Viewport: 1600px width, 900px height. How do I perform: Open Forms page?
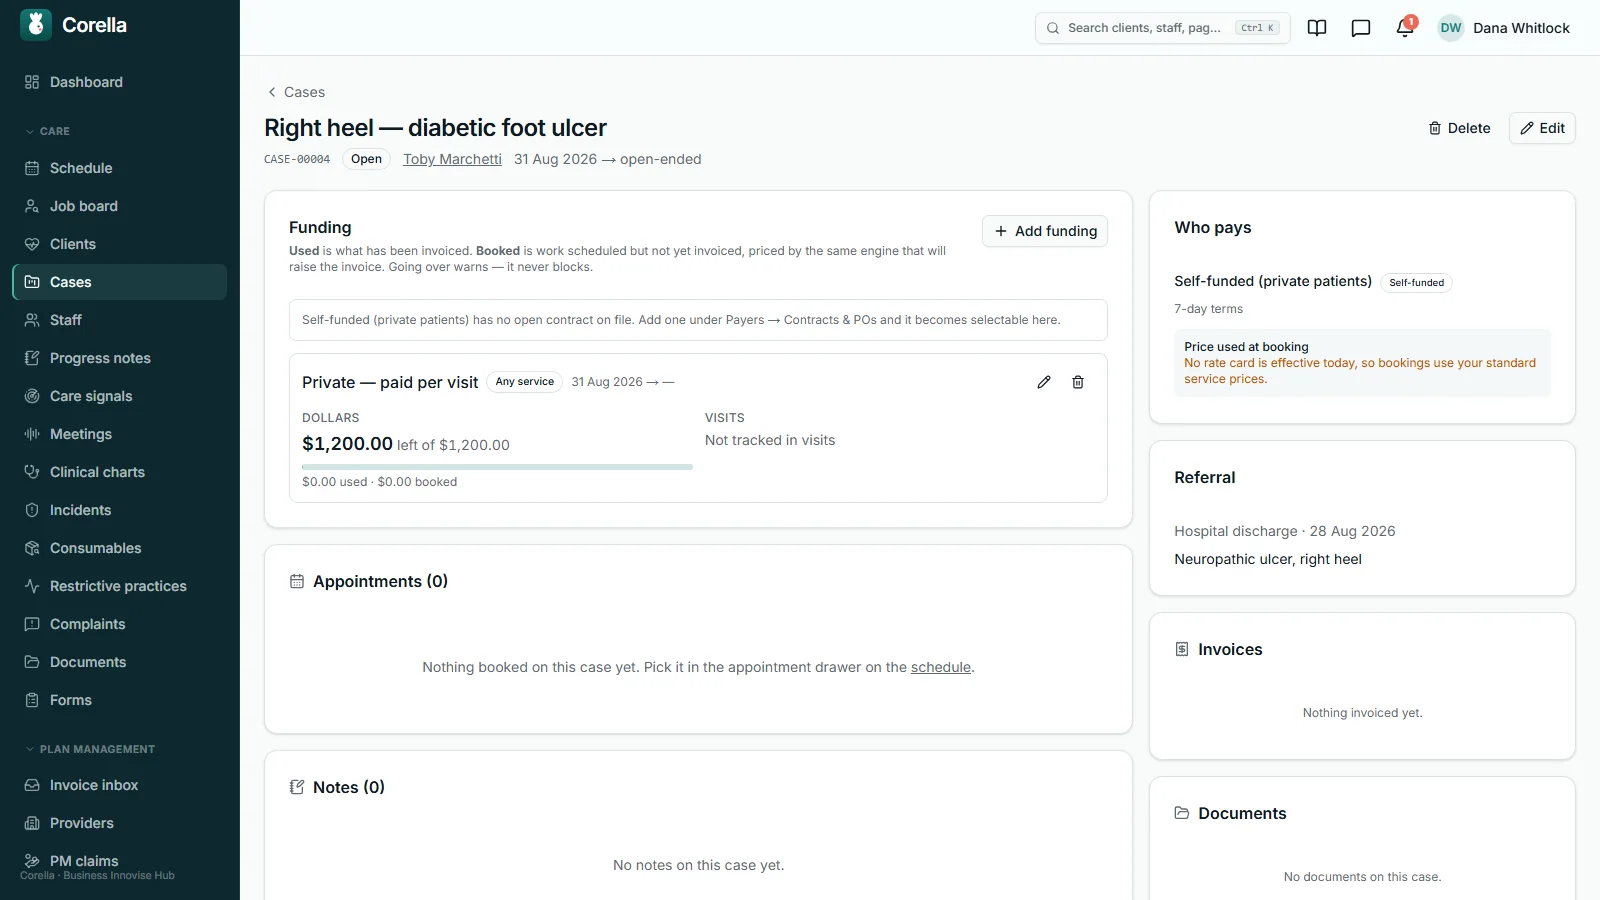120,700
